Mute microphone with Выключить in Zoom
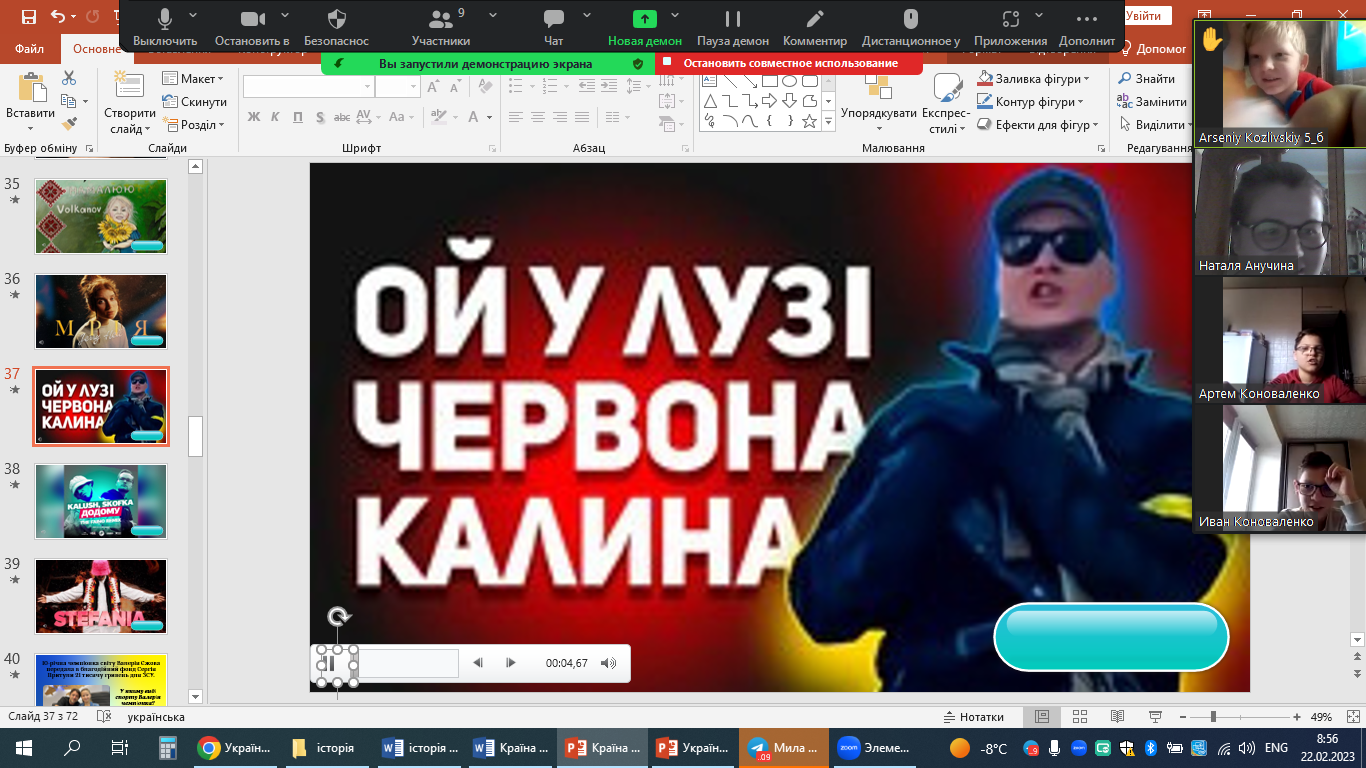1366x768 pixels. click(165, 27)
